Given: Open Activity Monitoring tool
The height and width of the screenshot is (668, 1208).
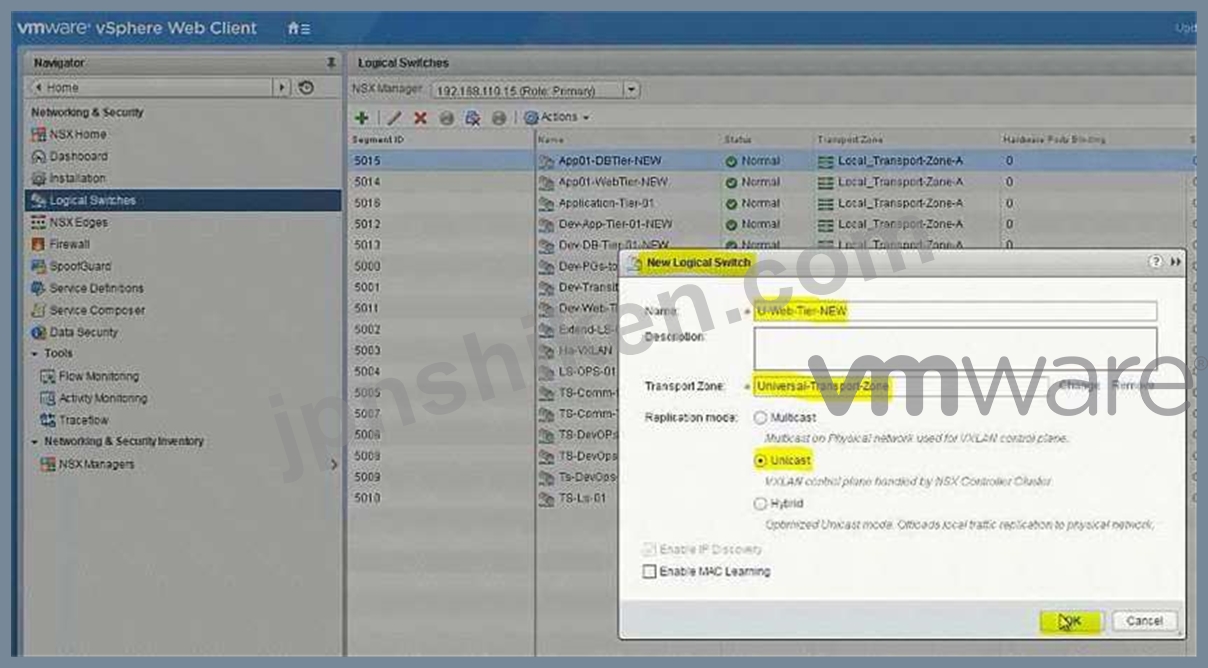Looking at the screenshot, I should [x=102, y=398].
